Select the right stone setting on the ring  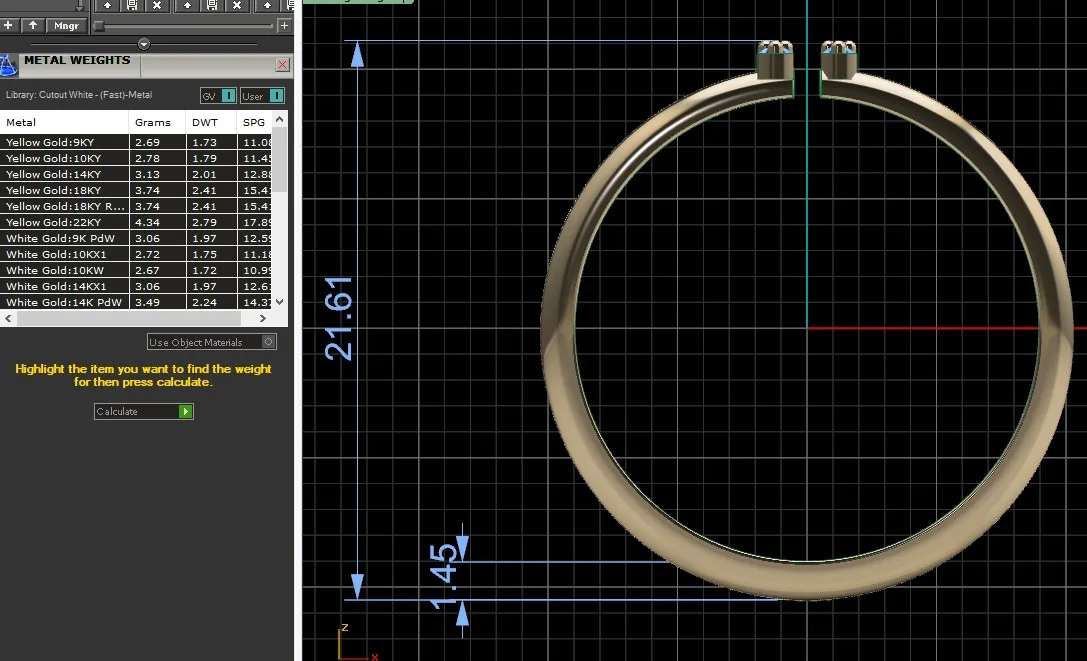click(839, 59)
